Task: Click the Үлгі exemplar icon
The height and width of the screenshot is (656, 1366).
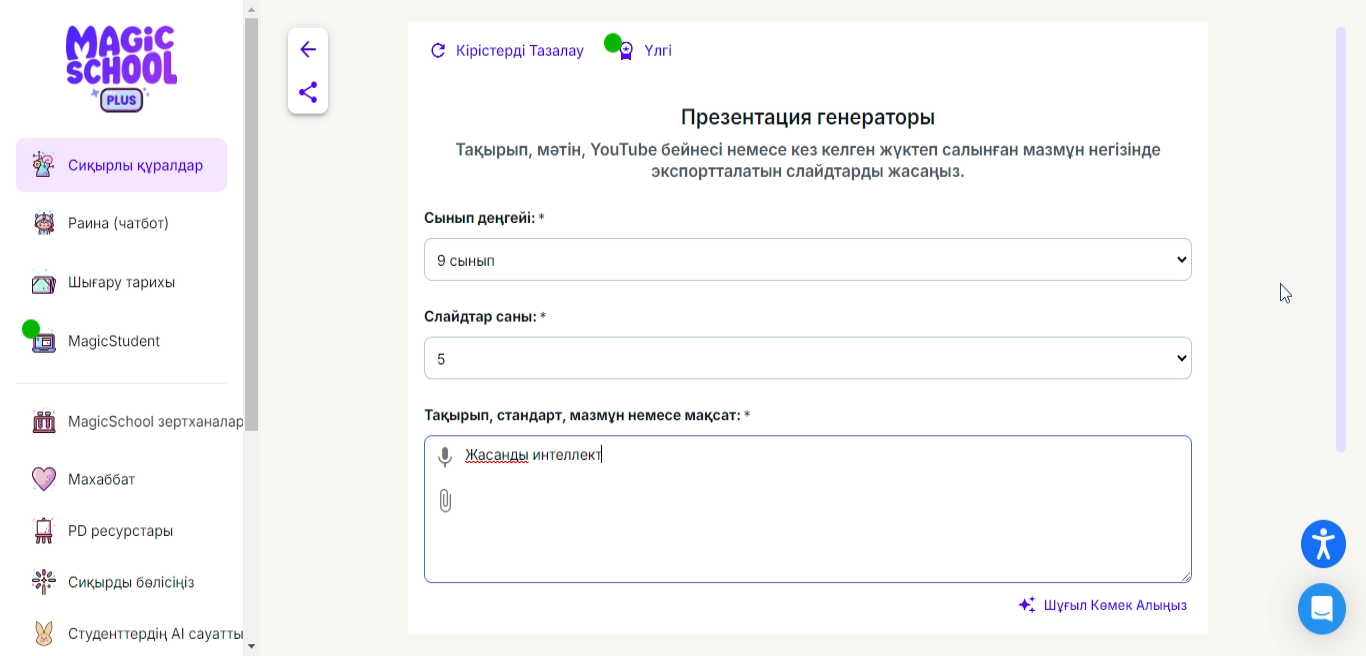Action: pyautogui.click(x=626, y=50)
